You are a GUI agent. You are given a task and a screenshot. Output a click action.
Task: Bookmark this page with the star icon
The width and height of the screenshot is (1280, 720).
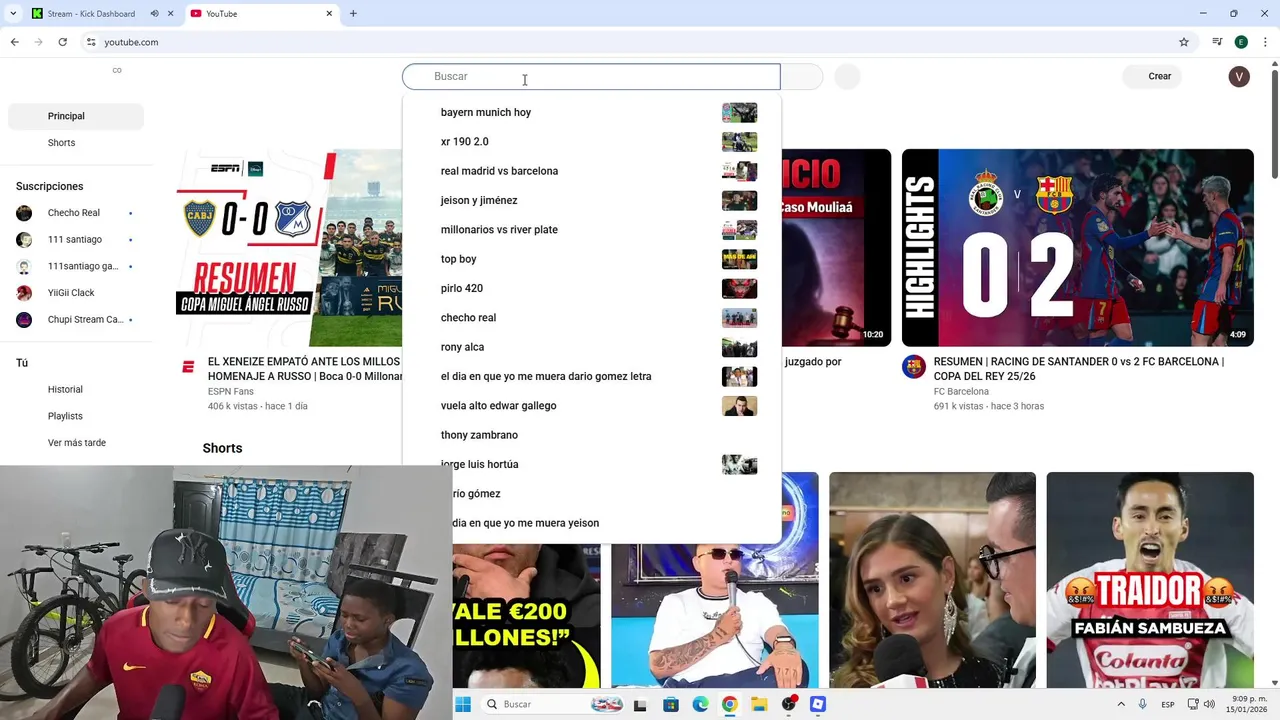click(x=1184, y=42)
